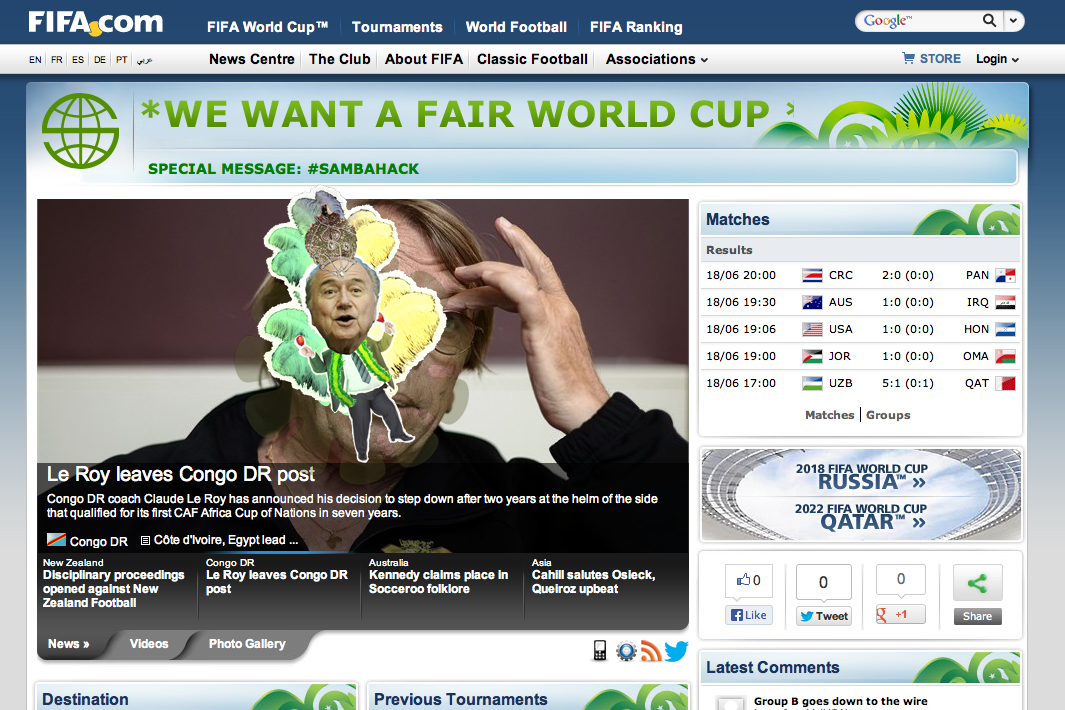Open the Le Roy leaves Congo DR post headline
Screen dimensions: 1065x710
[x=181, y=474]
